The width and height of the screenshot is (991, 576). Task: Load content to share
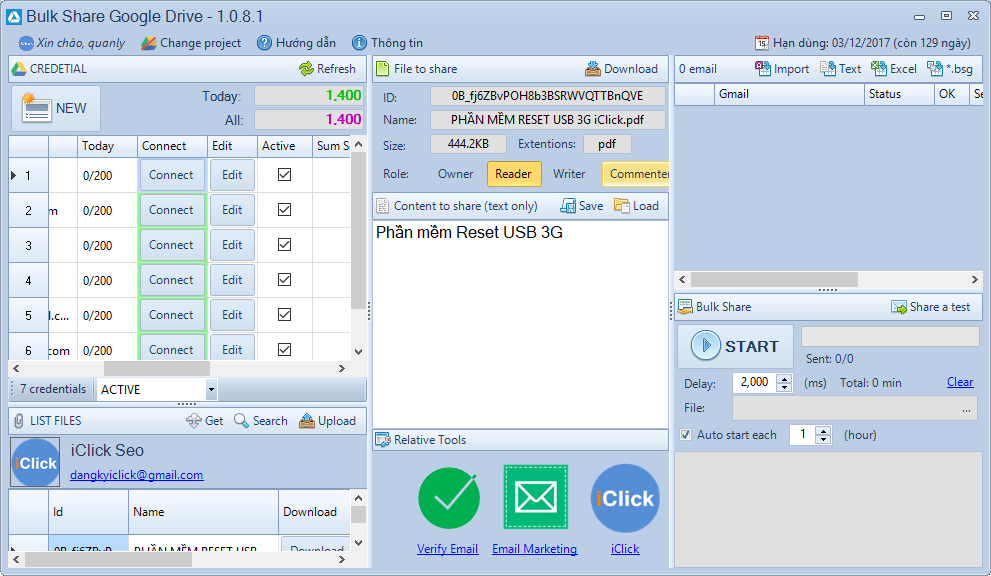(636, 206)
